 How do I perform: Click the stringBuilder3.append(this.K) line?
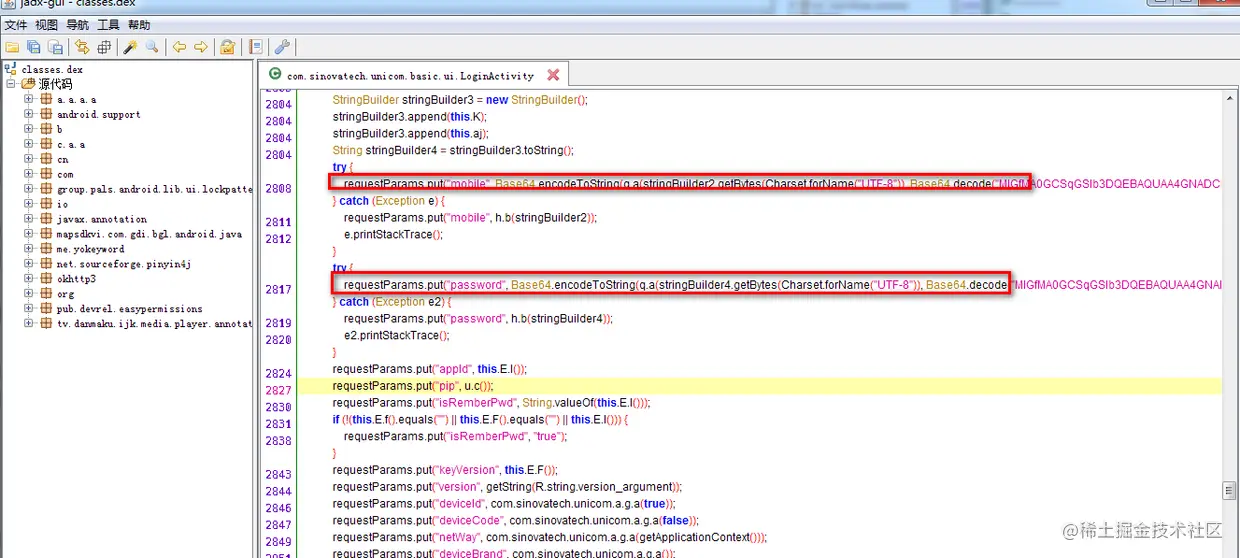(410, 117)
